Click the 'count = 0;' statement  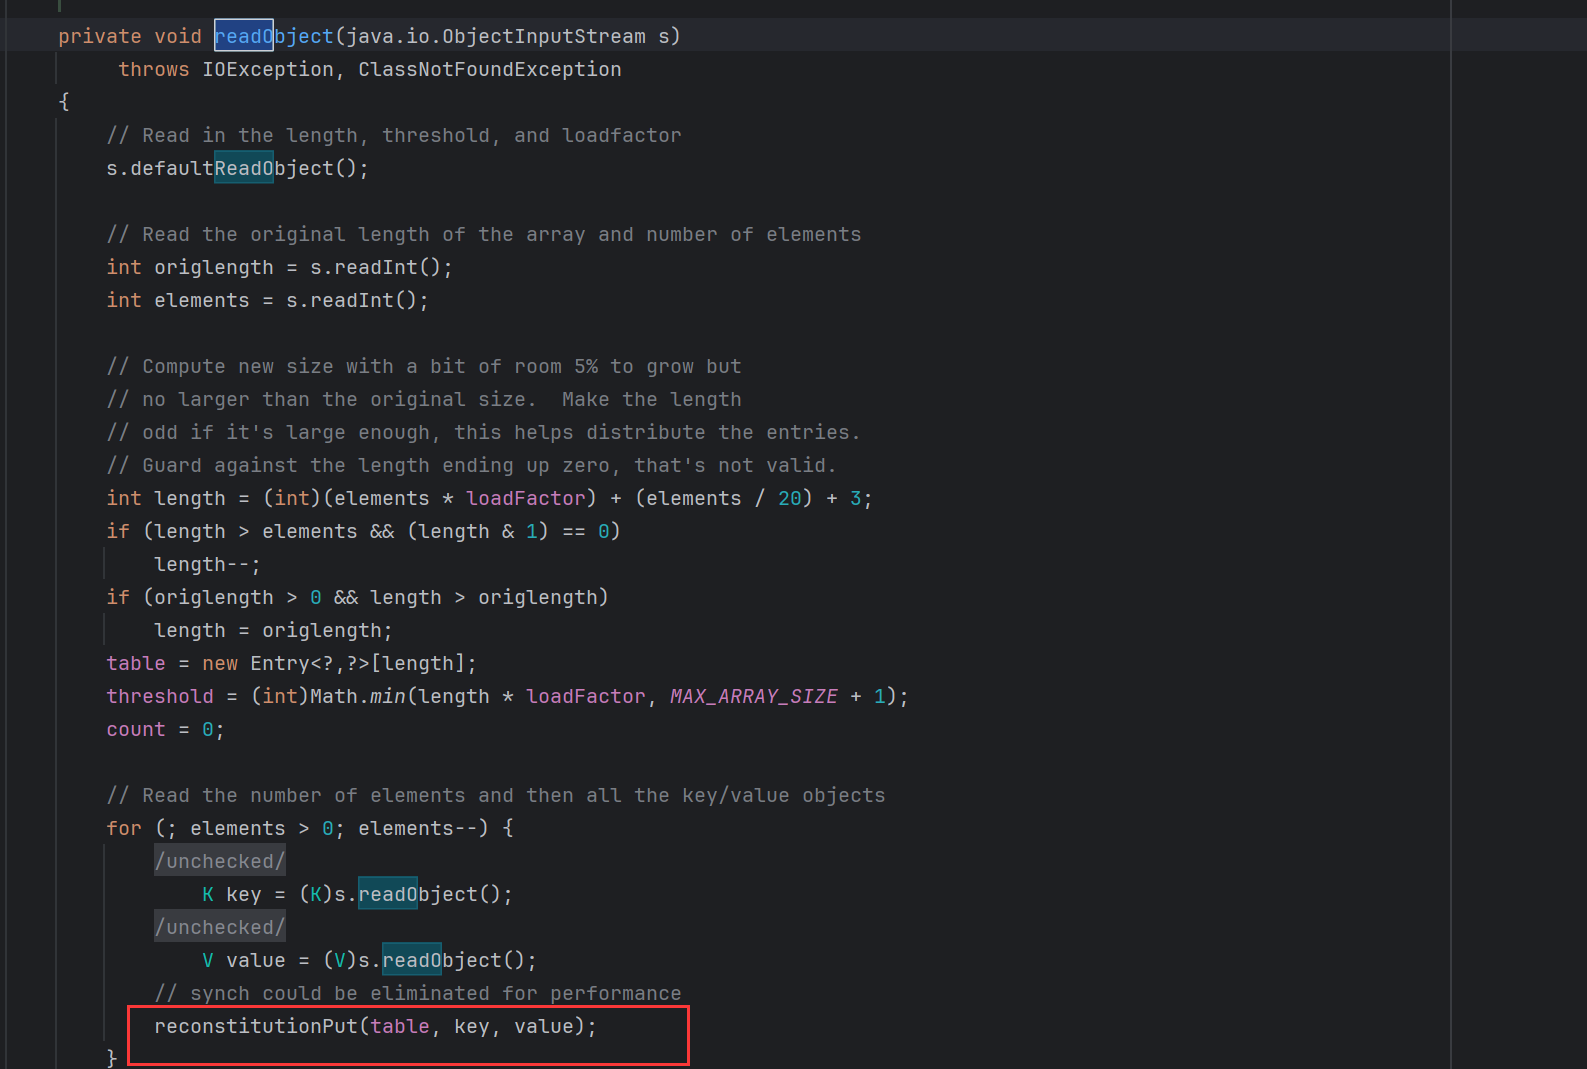[166, 729]
